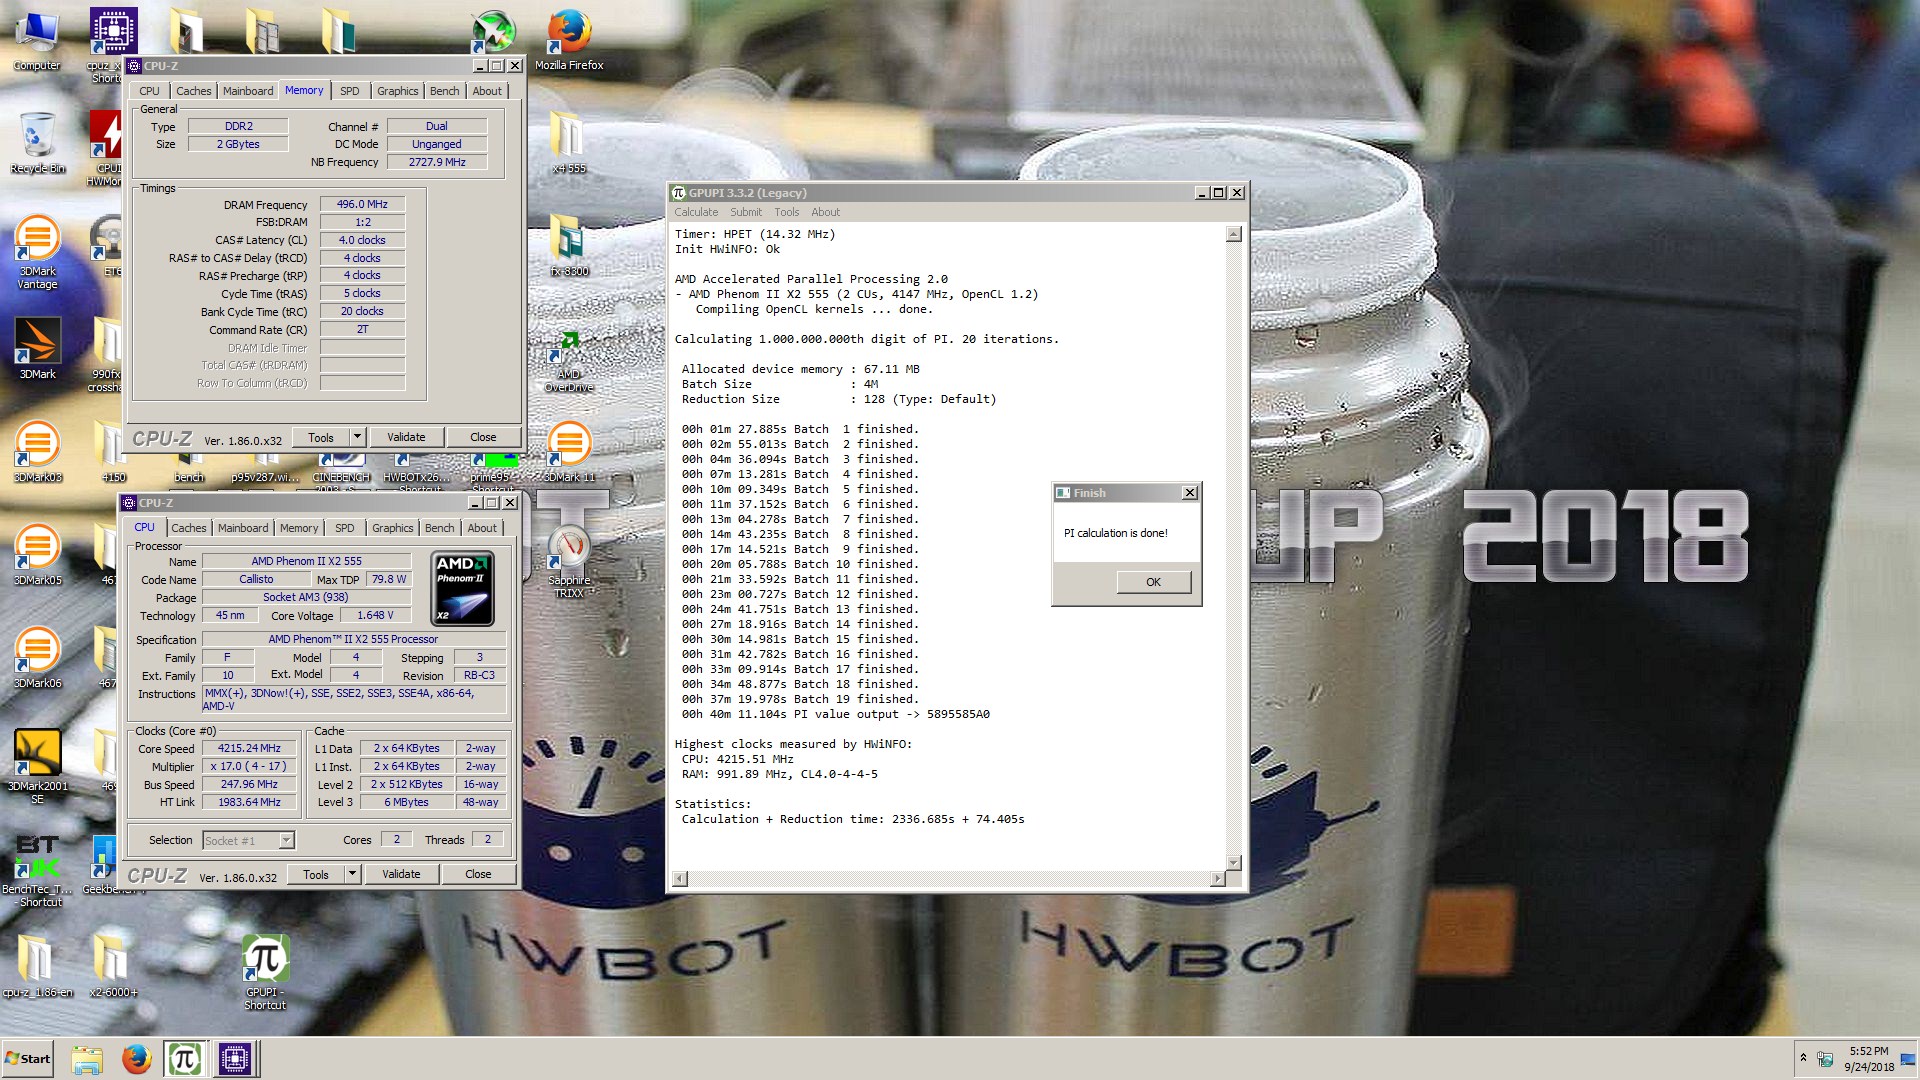Open the 3DMark03 shortcut
The height and width of the screenshot is (1080, 1920).
37,452
